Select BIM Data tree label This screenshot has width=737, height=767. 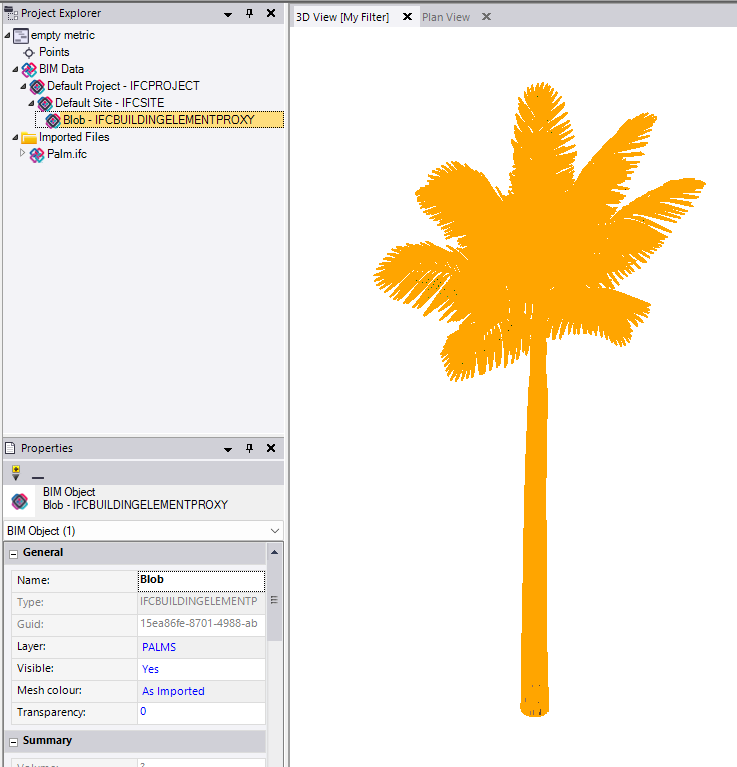click(61, 69)
